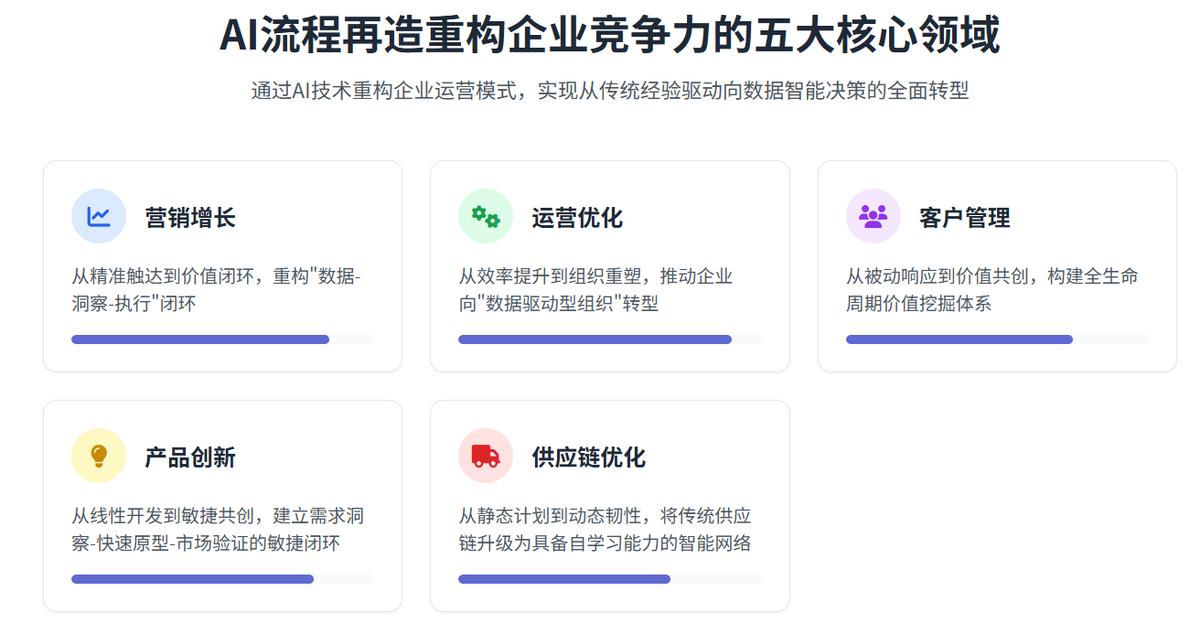Click the green gears icon for 运营优化

[485, 216]
